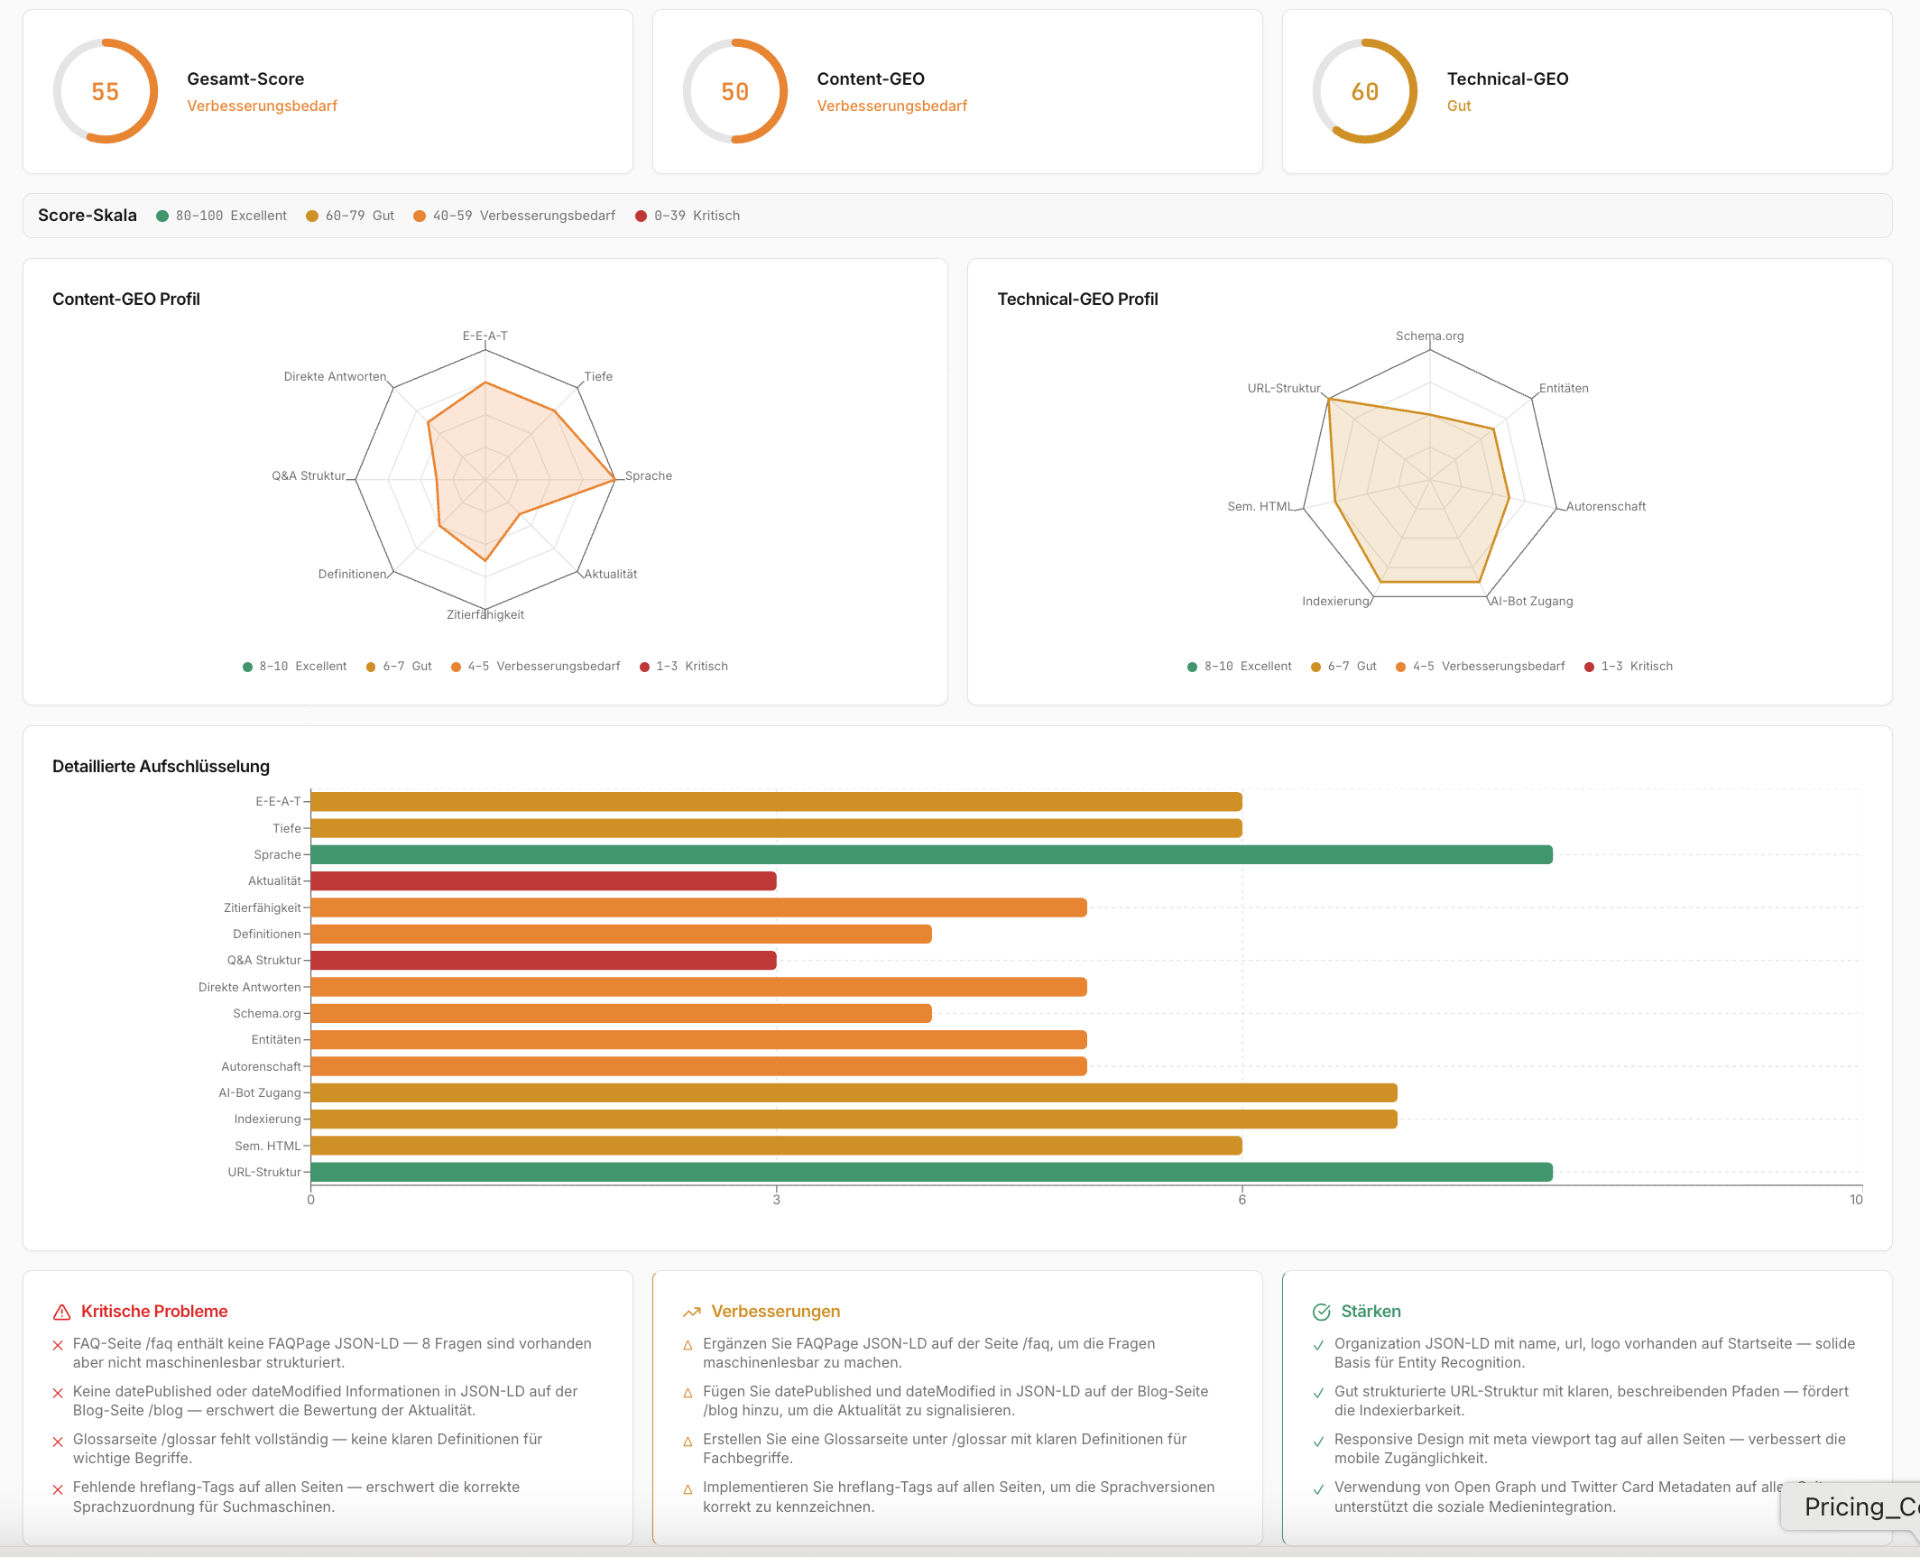Click the Technical-GEO 60 circular gauge

[1365, 91]
